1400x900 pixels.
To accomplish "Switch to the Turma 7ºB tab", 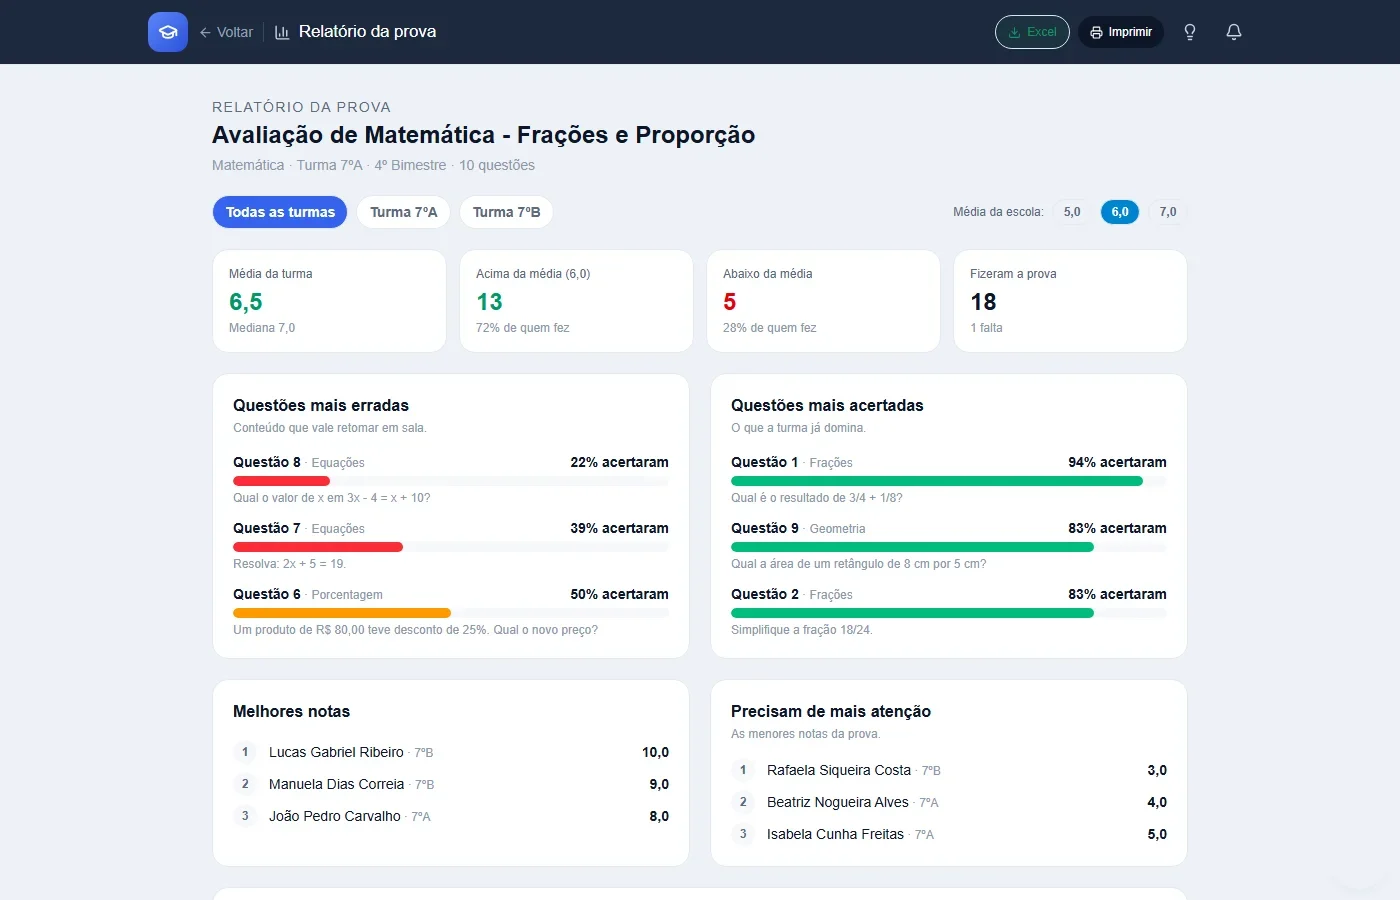I will (507, 212).
